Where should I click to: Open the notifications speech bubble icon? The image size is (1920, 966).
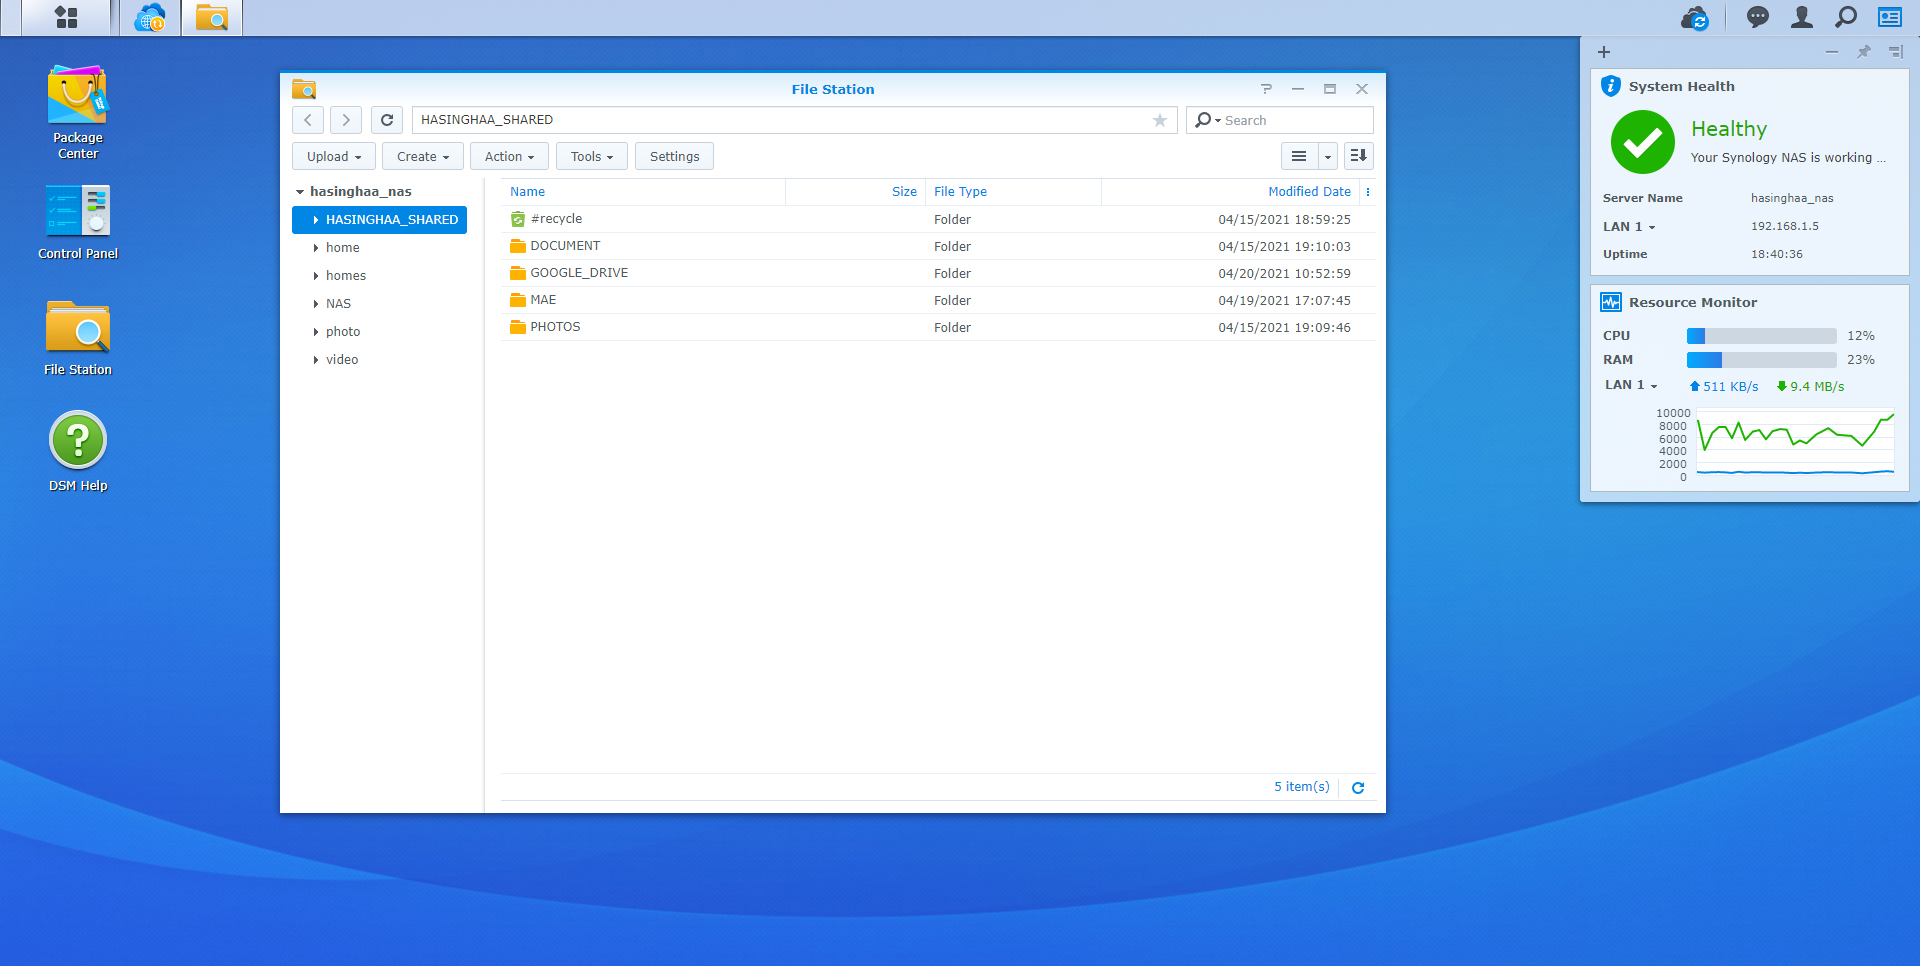[x=1757, y=17]
